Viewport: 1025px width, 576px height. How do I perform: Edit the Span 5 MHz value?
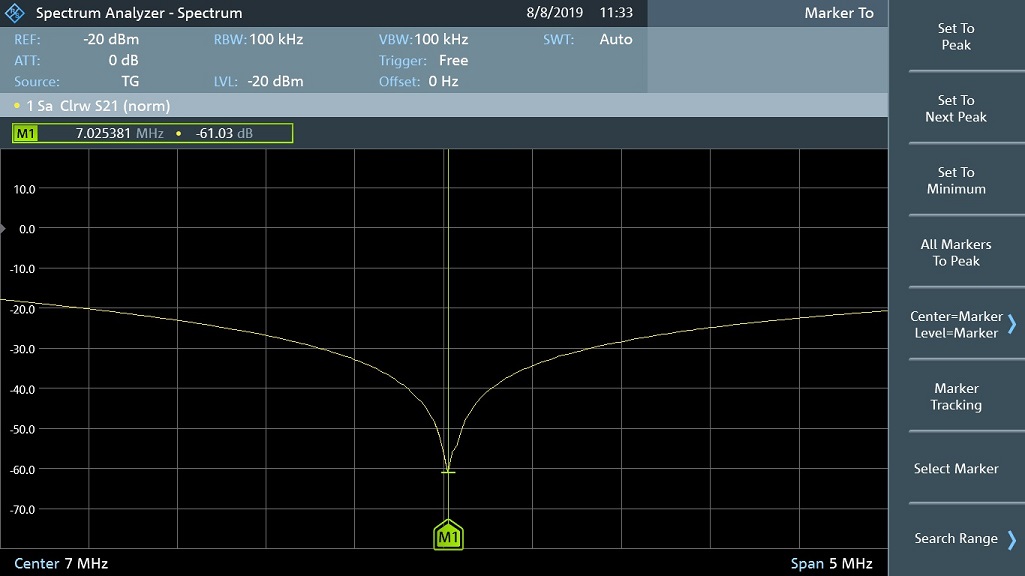[x=832, y=564]
